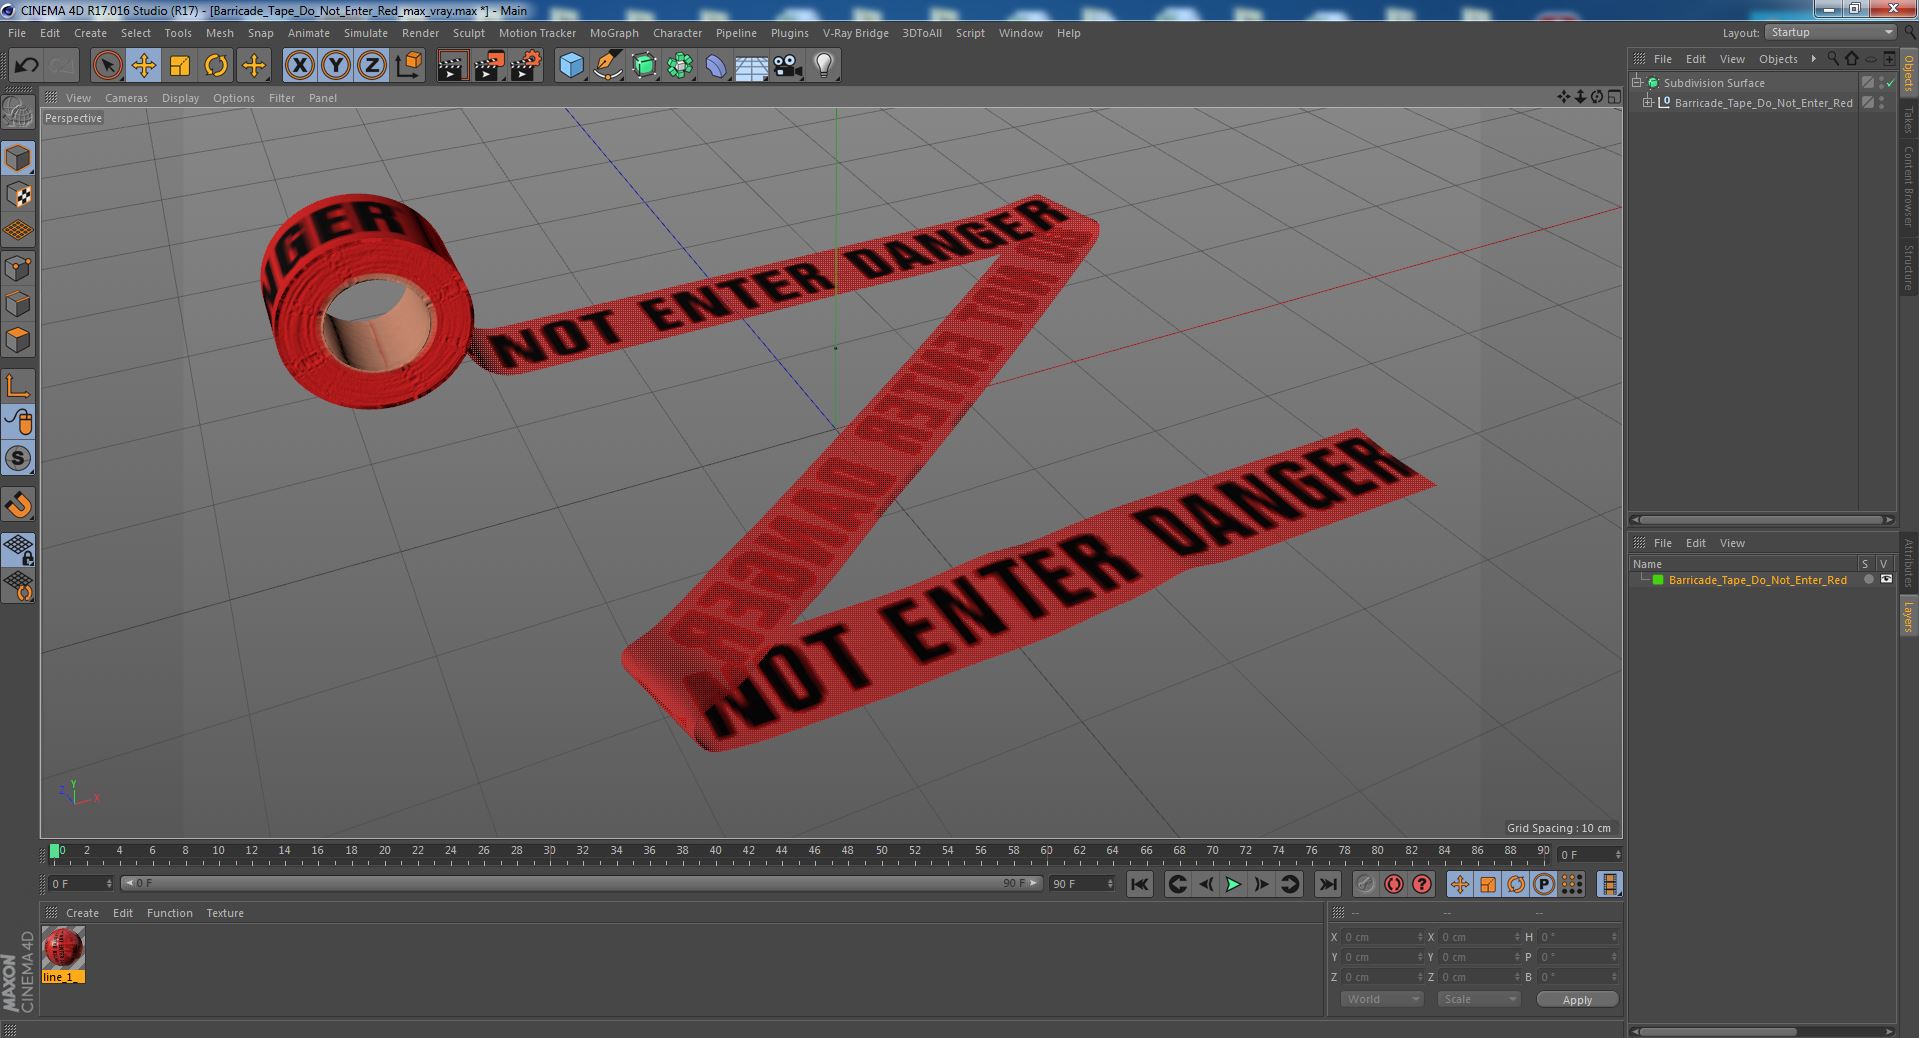Open the Spline Pen tool
This screenshot has height=1038, width=1919.
[x=607, y=66]
